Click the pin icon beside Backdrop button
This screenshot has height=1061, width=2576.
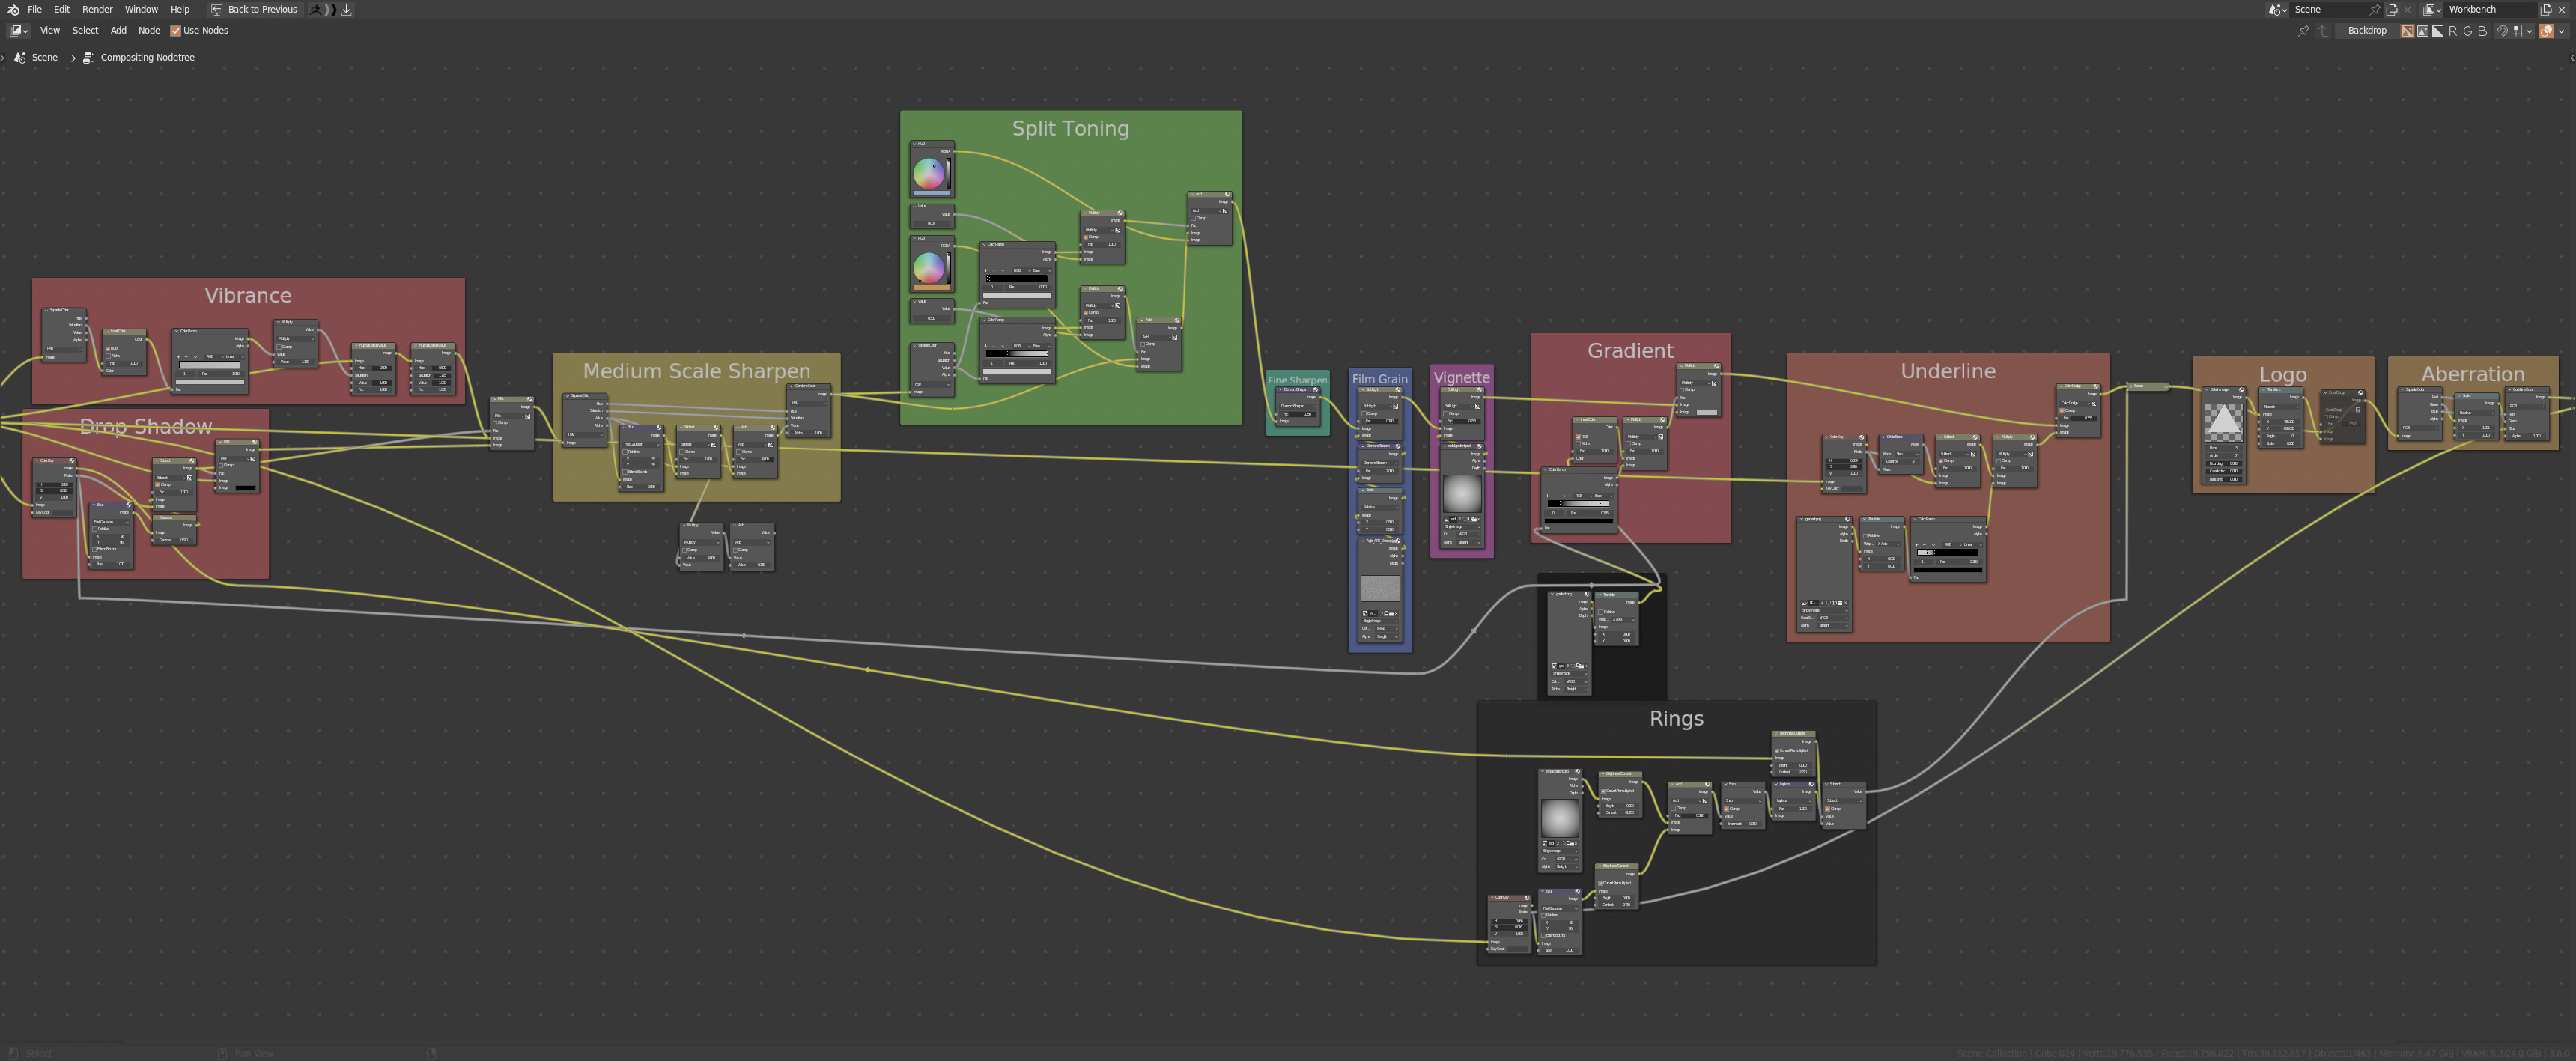pos(2303,31)
